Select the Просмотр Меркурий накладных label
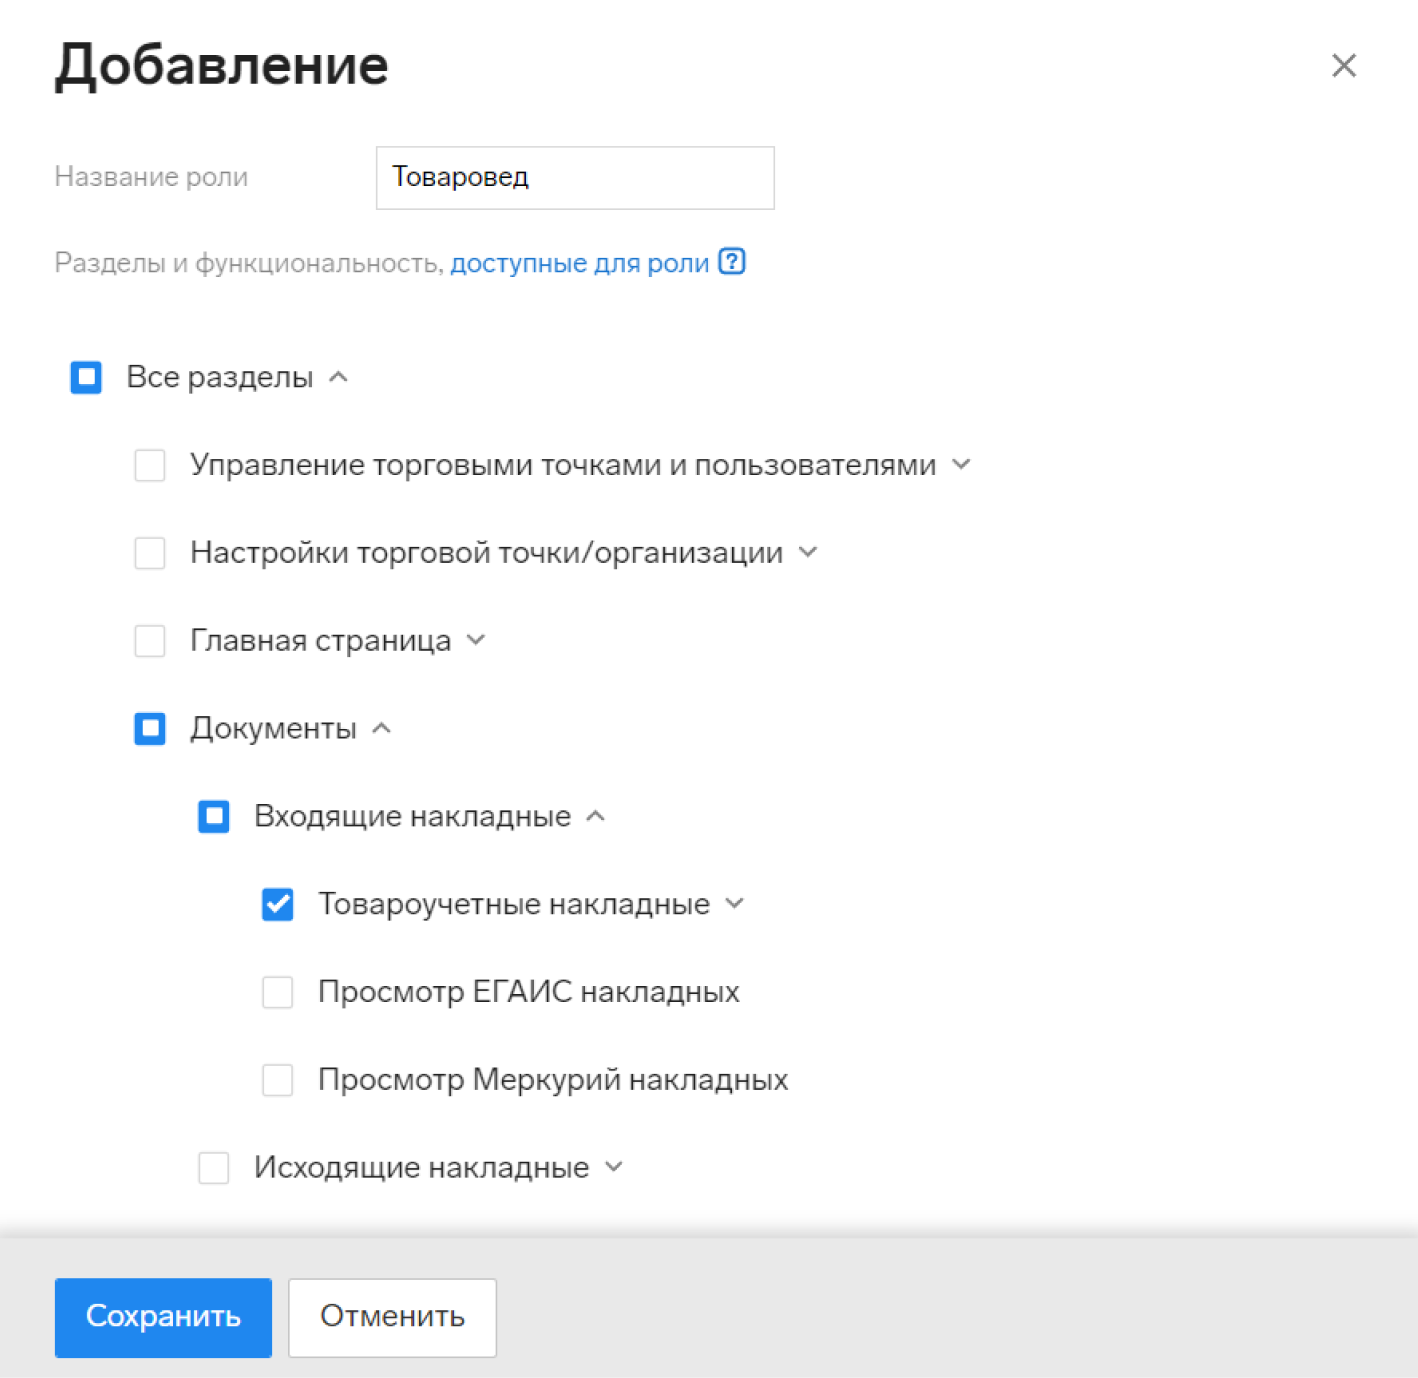 click(553, 1080)
